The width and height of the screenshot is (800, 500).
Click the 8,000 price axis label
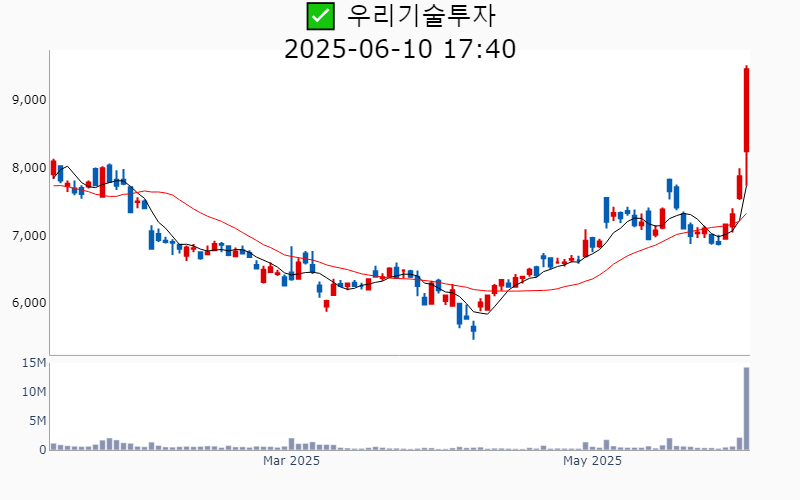29,168
